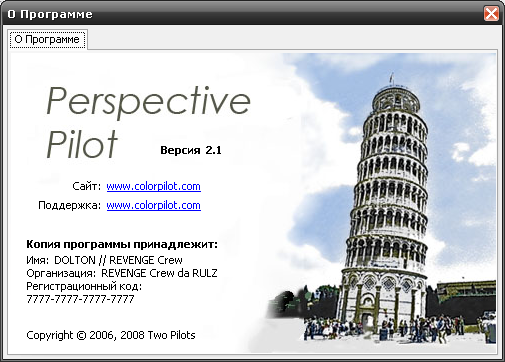Click the Perspective Pilot logo text

pos(148,122)
